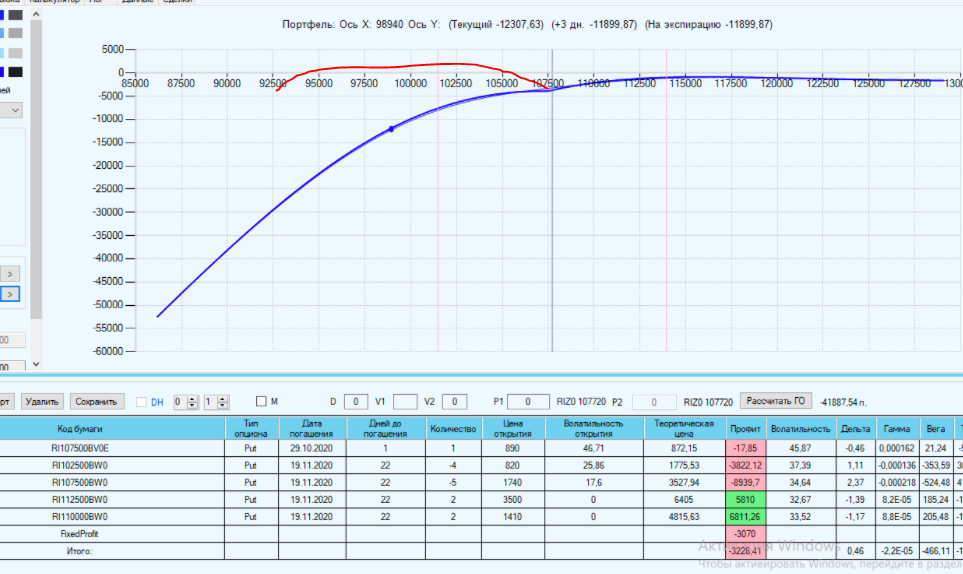Click the left panel scrollbar down arrow
This screenshot has height=574, width=963.
click(36, 364)
